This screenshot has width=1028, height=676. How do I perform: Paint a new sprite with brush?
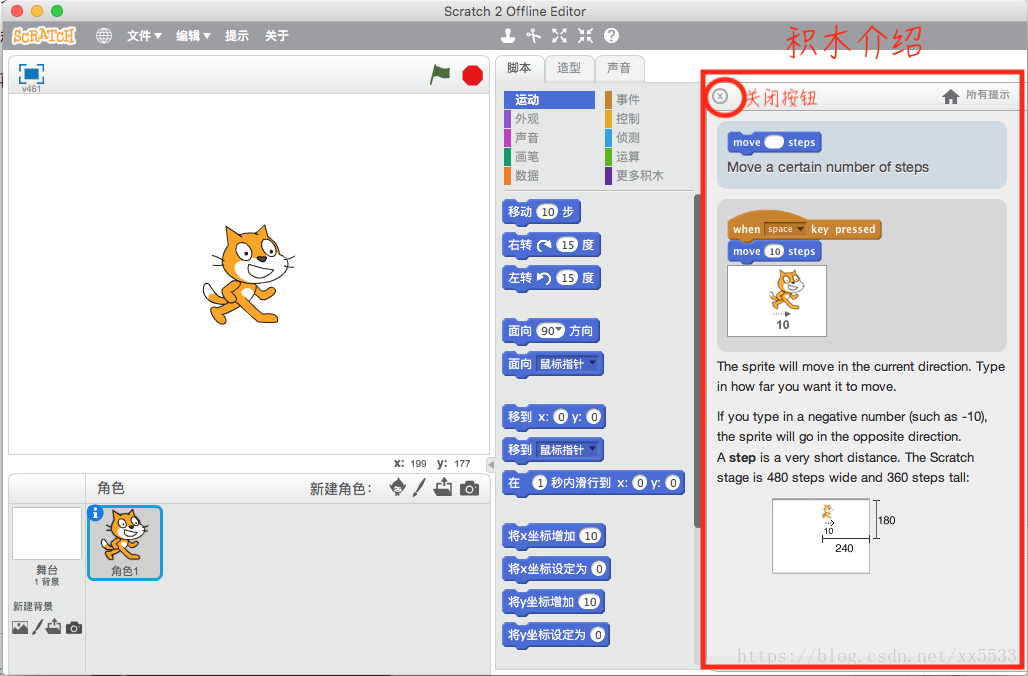[x=420, y=487]
